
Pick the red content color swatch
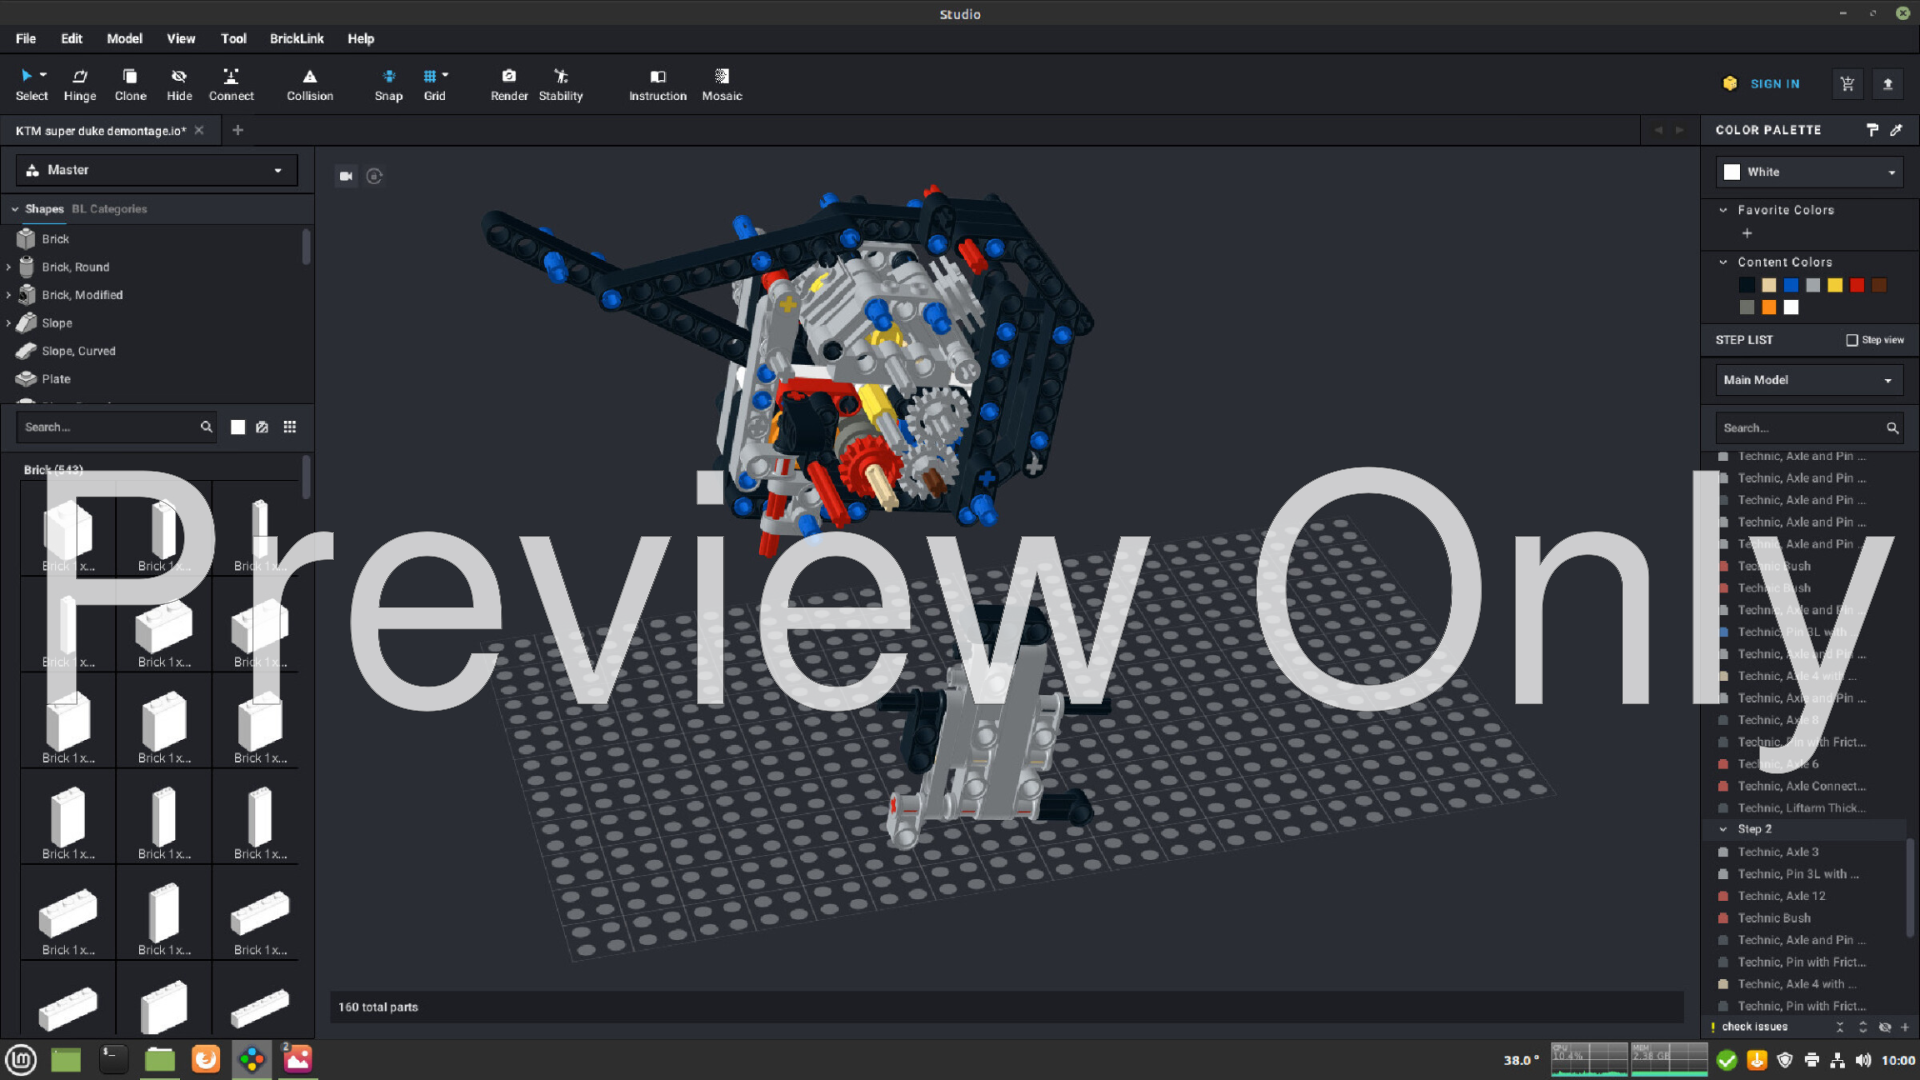click(1857, 285)
